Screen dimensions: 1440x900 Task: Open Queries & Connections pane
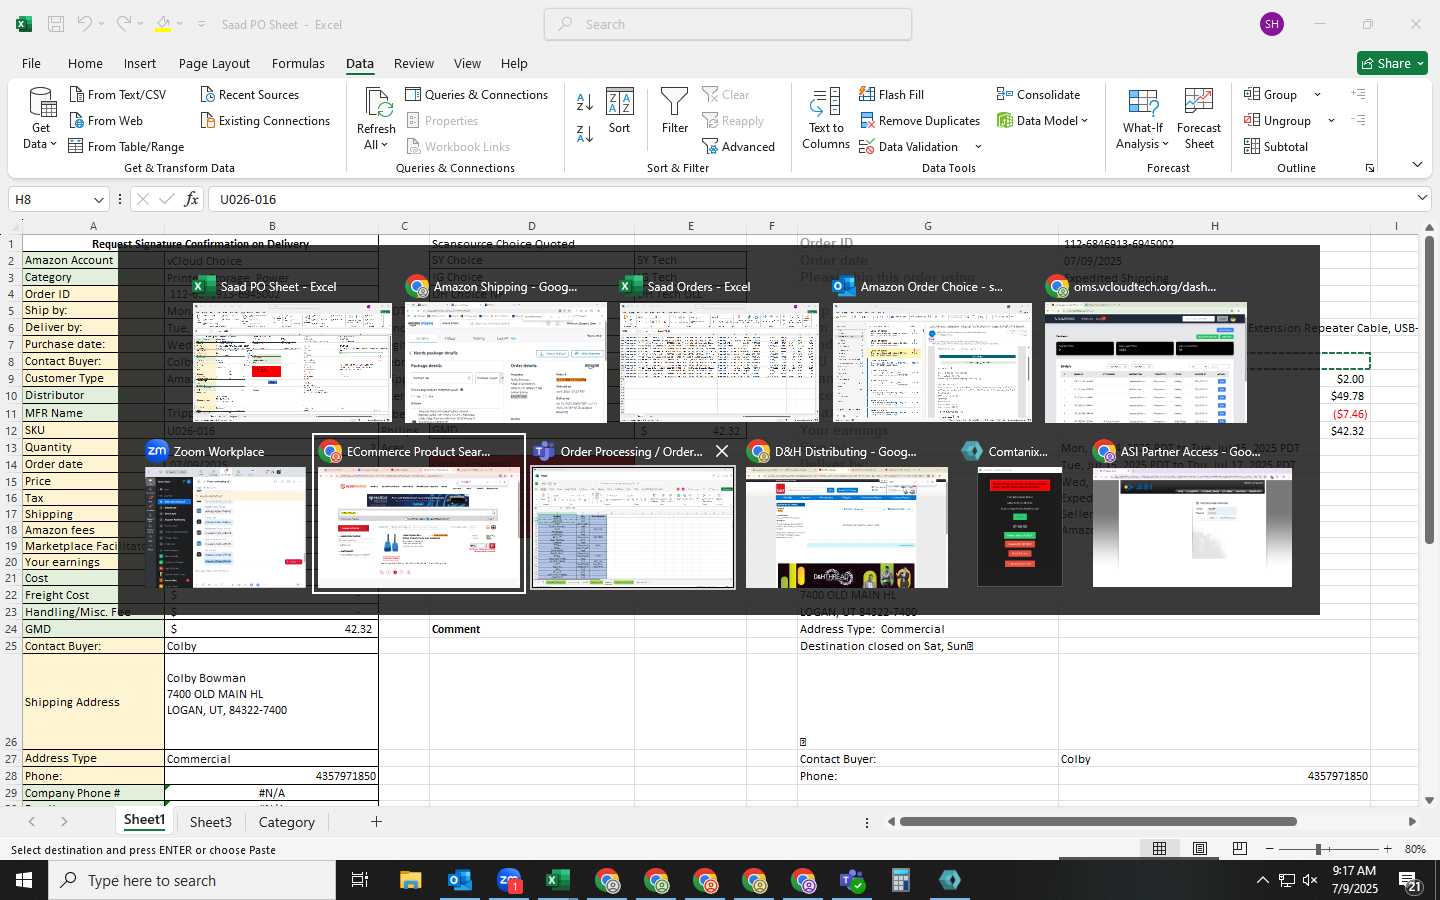pos(477,94)
